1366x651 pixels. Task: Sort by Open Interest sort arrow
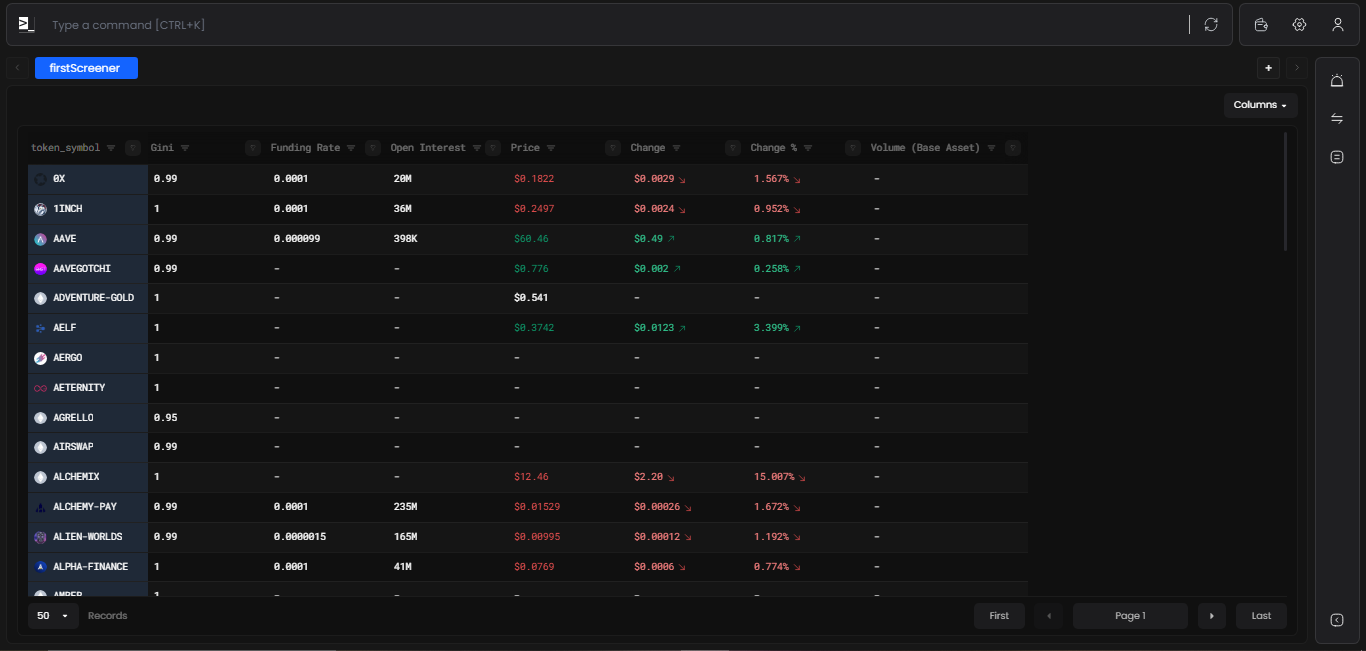click(x=477, y=148)
